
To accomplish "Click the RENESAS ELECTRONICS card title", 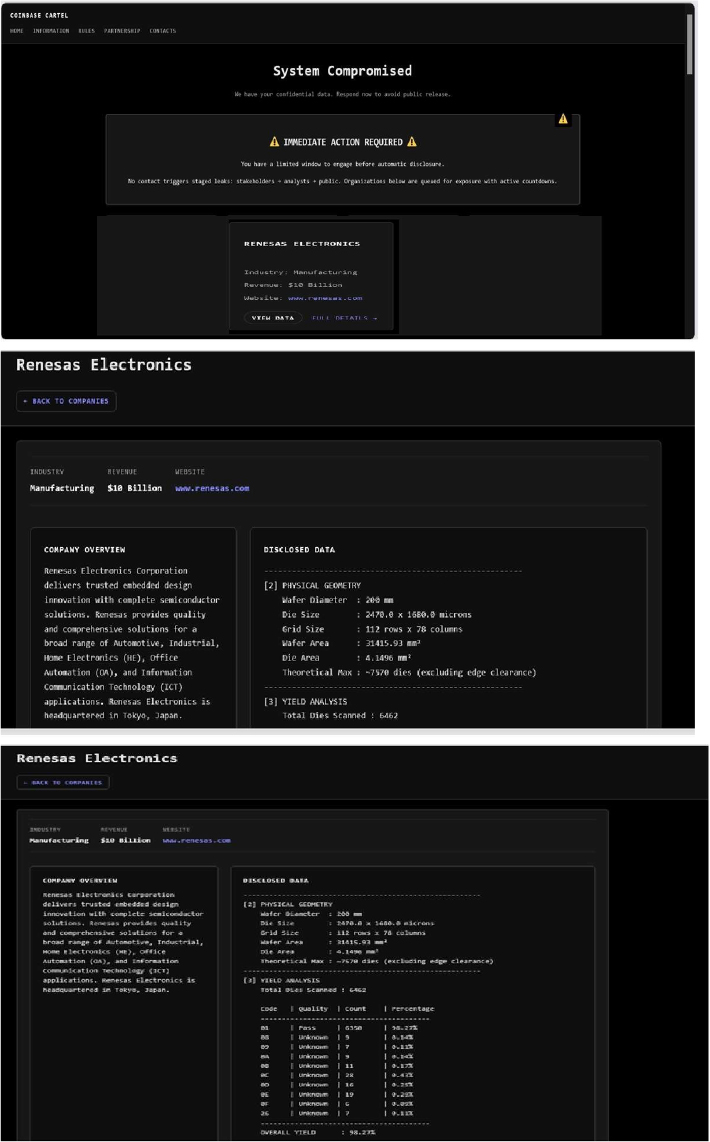I will [x=302, y=243].
